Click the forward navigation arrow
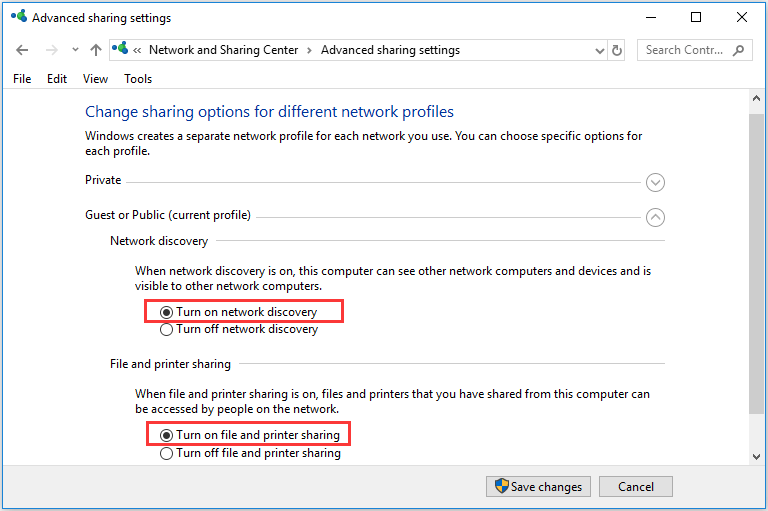Image resolution: width=768 pixels, height=511 pixels. pyautogui.click(x=51, y=50)
